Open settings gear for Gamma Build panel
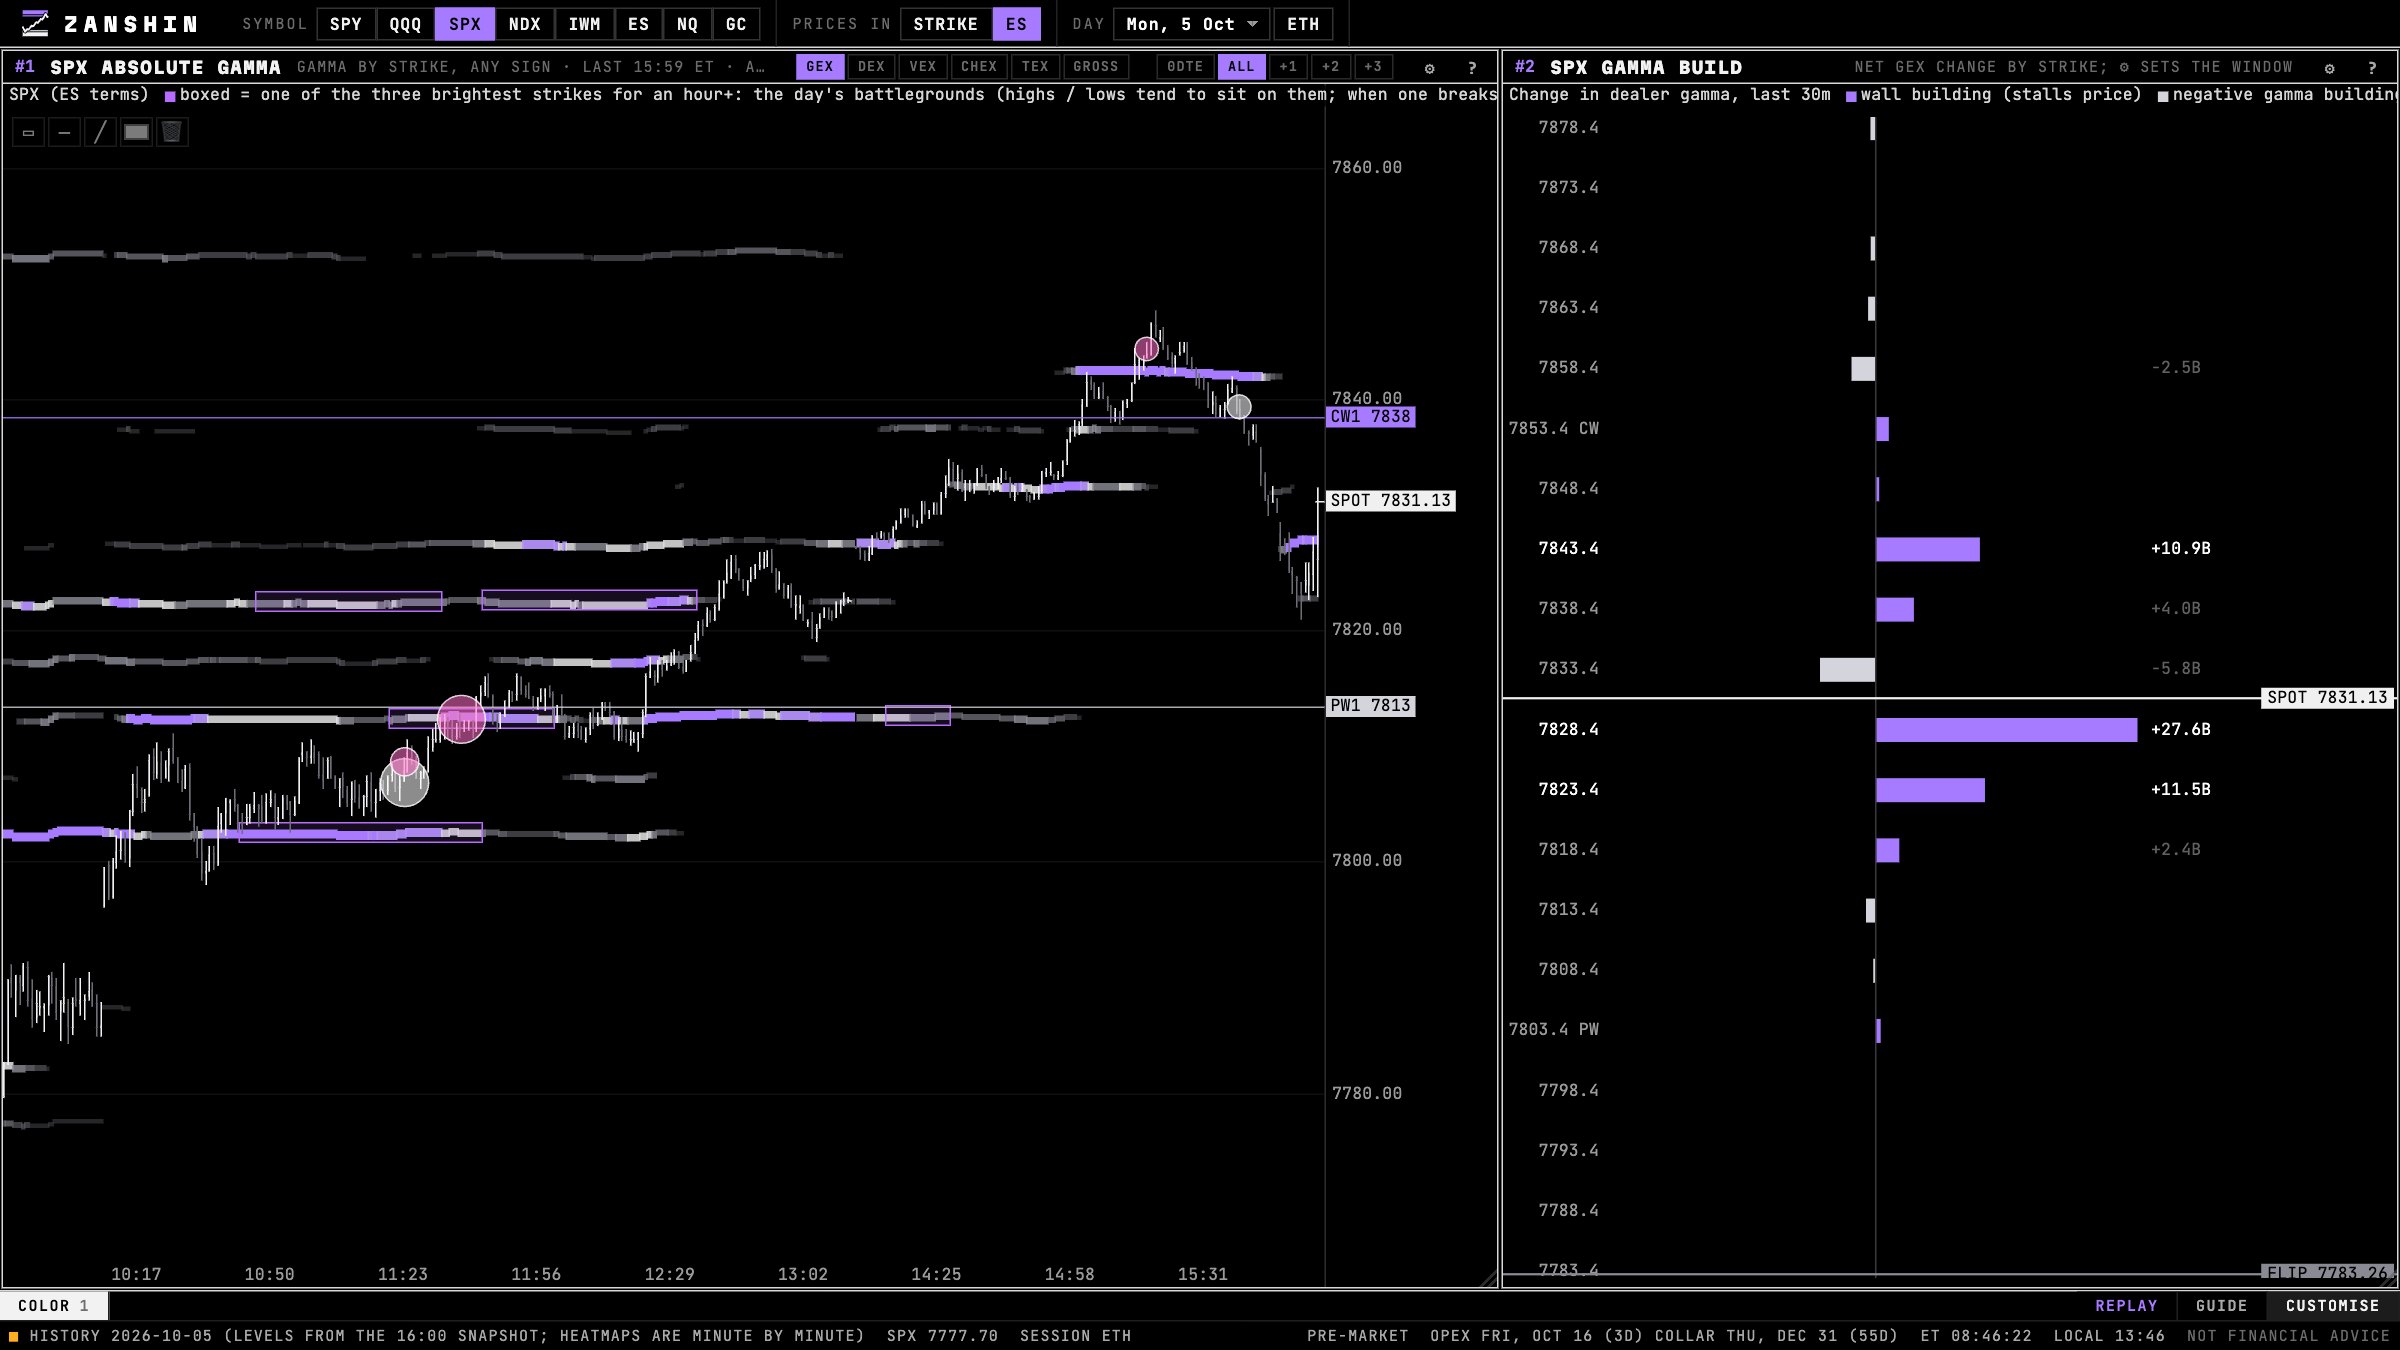Image resolution: width=2400 pixels, height=1350 pixels. 2329,68
